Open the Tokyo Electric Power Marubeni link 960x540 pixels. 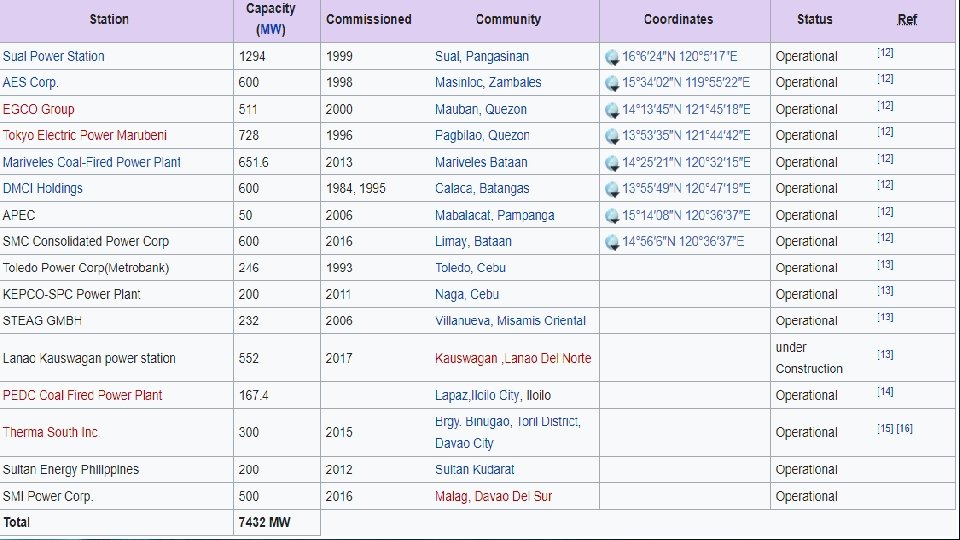pyautogui.click(x=84, y=135)
